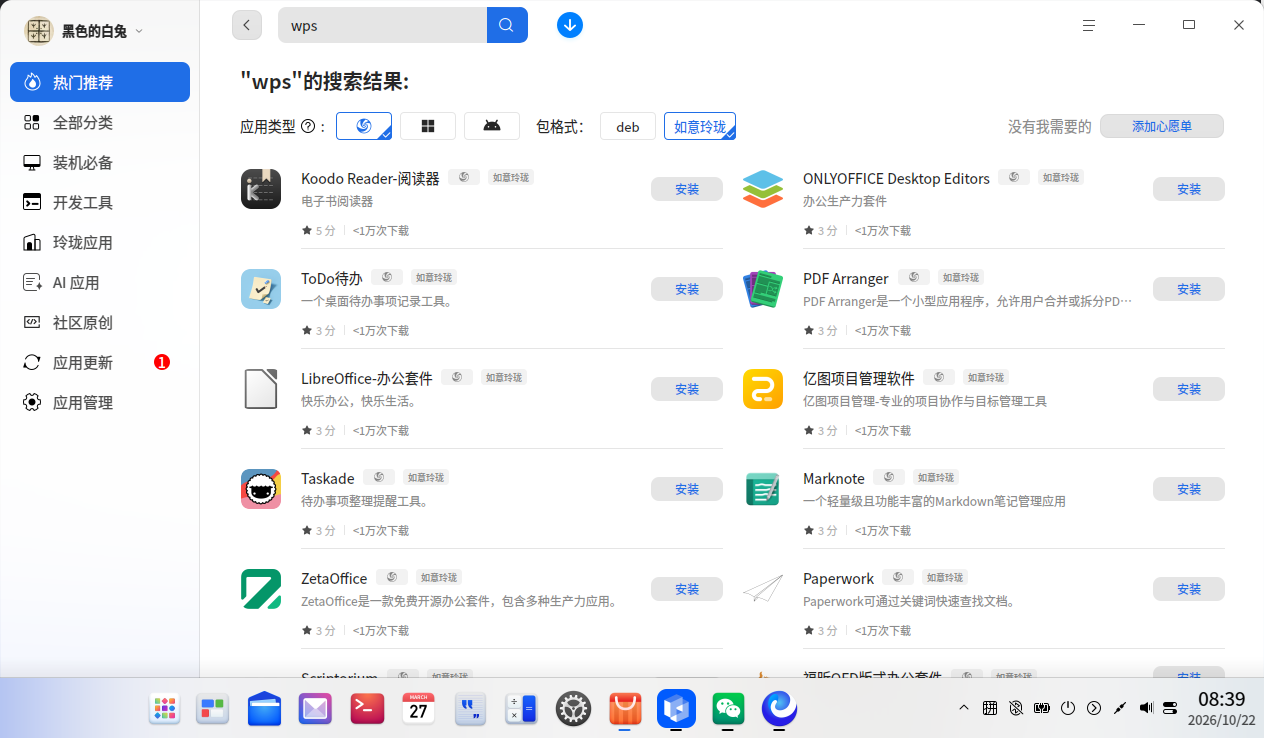The height and width of the screenshot is (738, 1264).
Task: Expand the system tray hidden icons arrow
Action: pyautogui.click(x=964, y=708)
